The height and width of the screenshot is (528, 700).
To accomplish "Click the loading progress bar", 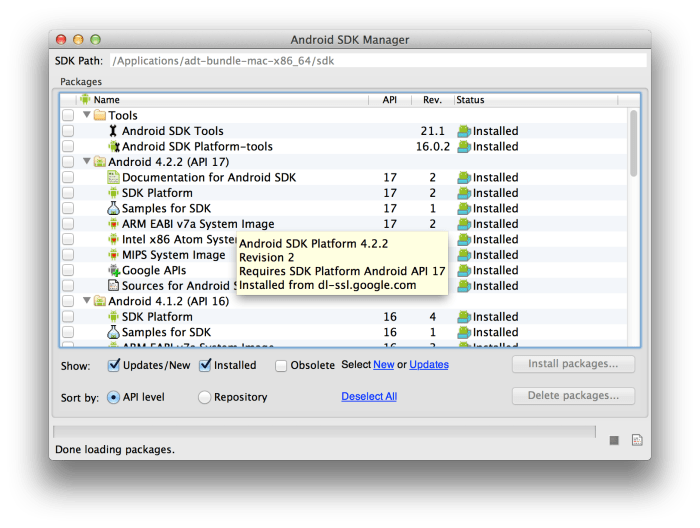I will coord(325,431).
